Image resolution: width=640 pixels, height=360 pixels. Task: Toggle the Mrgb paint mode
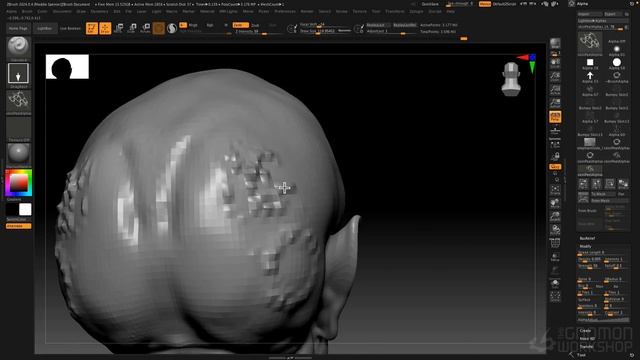click(193, 25)
